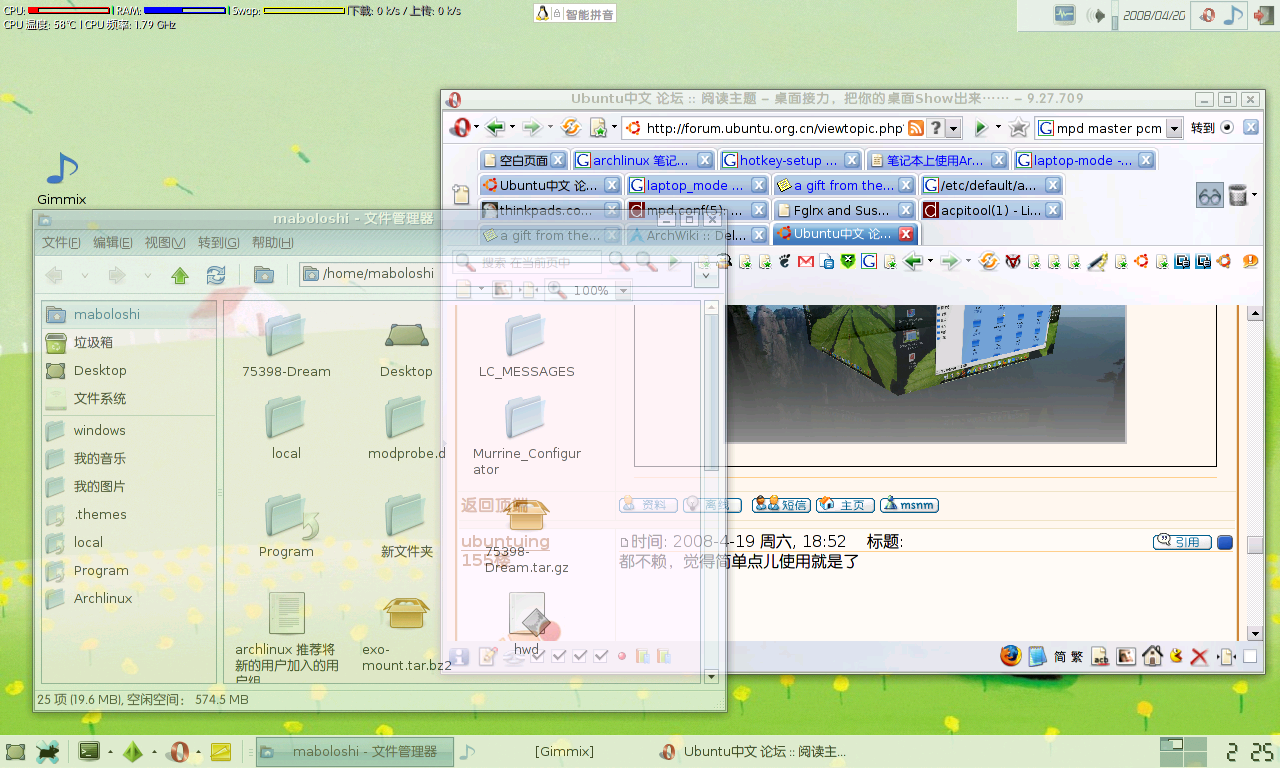Click the browser page vertical scrollbar thumb
This screenshot has width=1280, height=768.
tap(1254, 545)
